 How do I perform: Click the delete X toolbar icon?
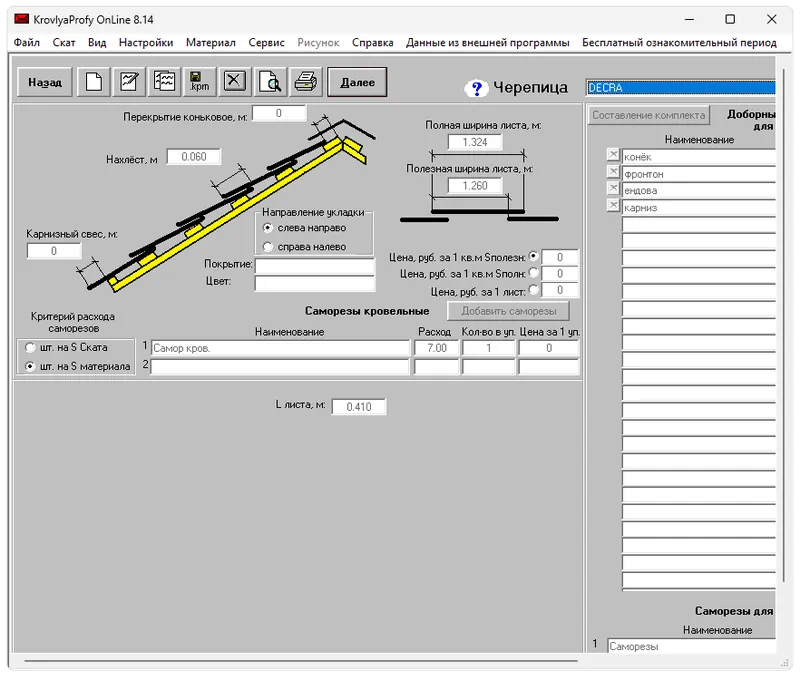(x=235, y=82)
